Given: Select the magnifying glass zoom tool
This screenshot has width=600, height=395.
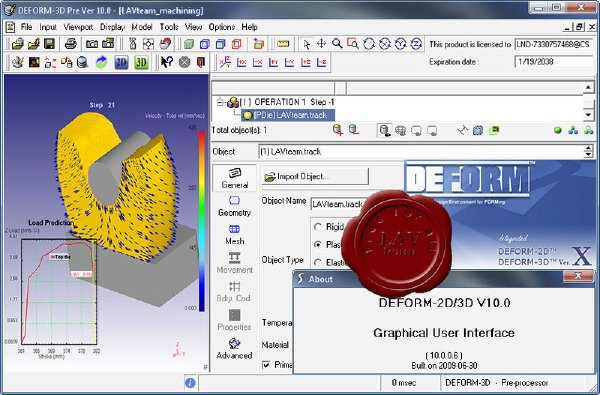Looking at the screenshot, I should [337, 44].
